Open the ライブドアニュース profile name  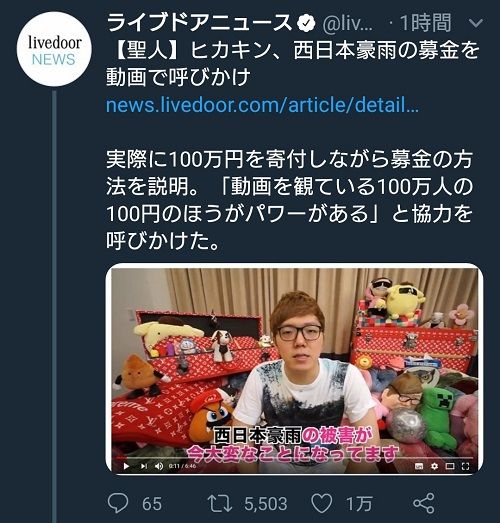[200, 23]
